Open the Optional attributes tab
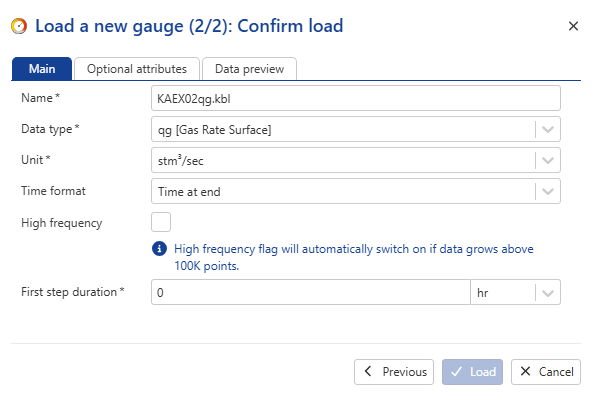Viewport: 592px width, 396px height. (137, 69)
